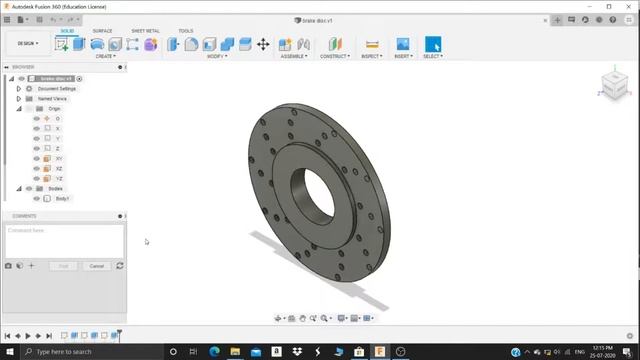Select the Joint tool
The image size is (640, 360).
point(303,44)
